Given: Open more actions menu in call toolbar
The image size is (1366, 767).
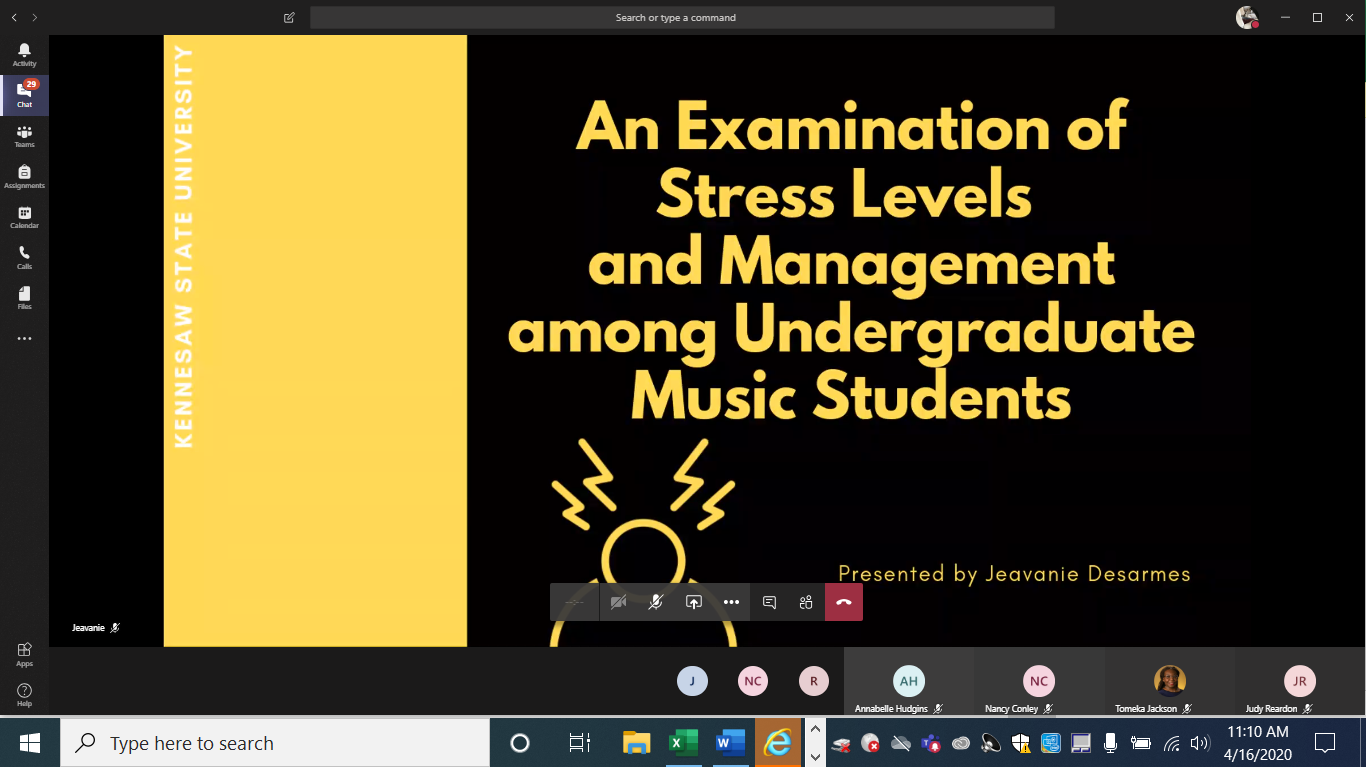Looking at the screenshot, I should 731,602.
